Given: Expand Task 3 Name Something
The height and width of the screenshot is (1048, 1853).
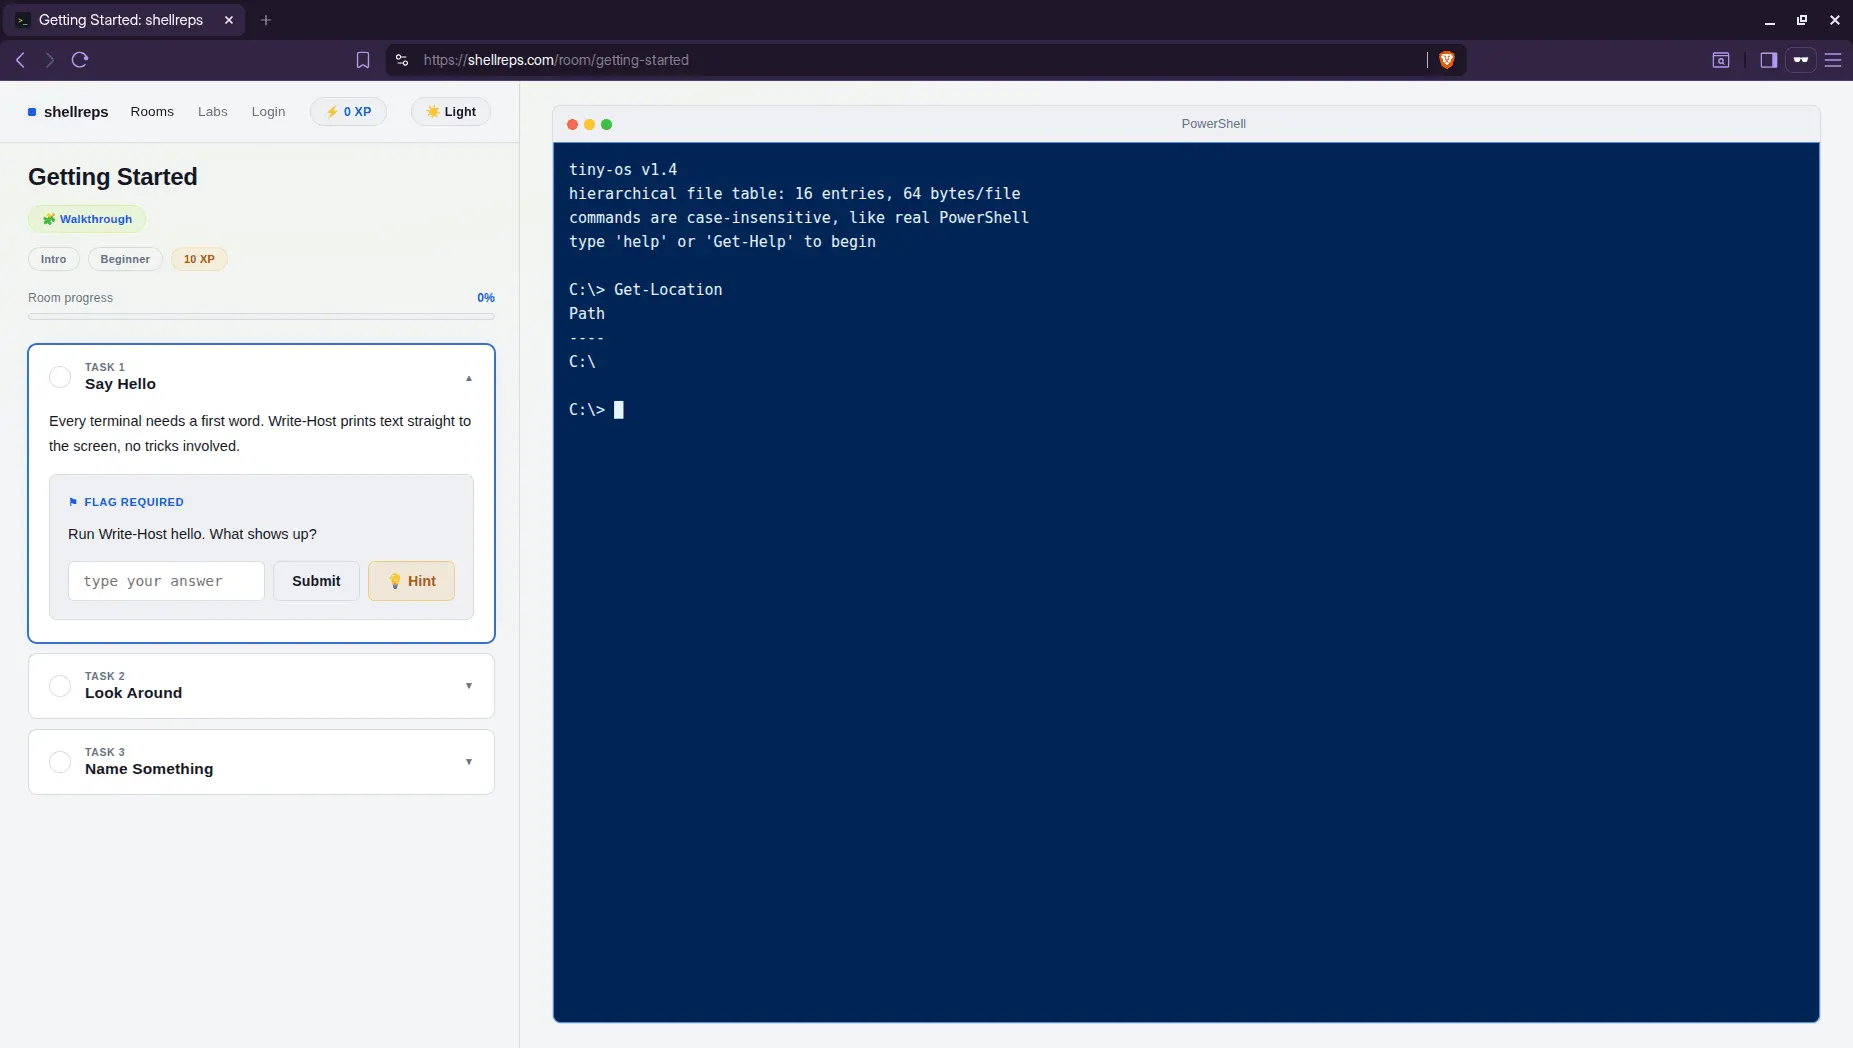Looking at the screenshot, I should coord(469,762).
